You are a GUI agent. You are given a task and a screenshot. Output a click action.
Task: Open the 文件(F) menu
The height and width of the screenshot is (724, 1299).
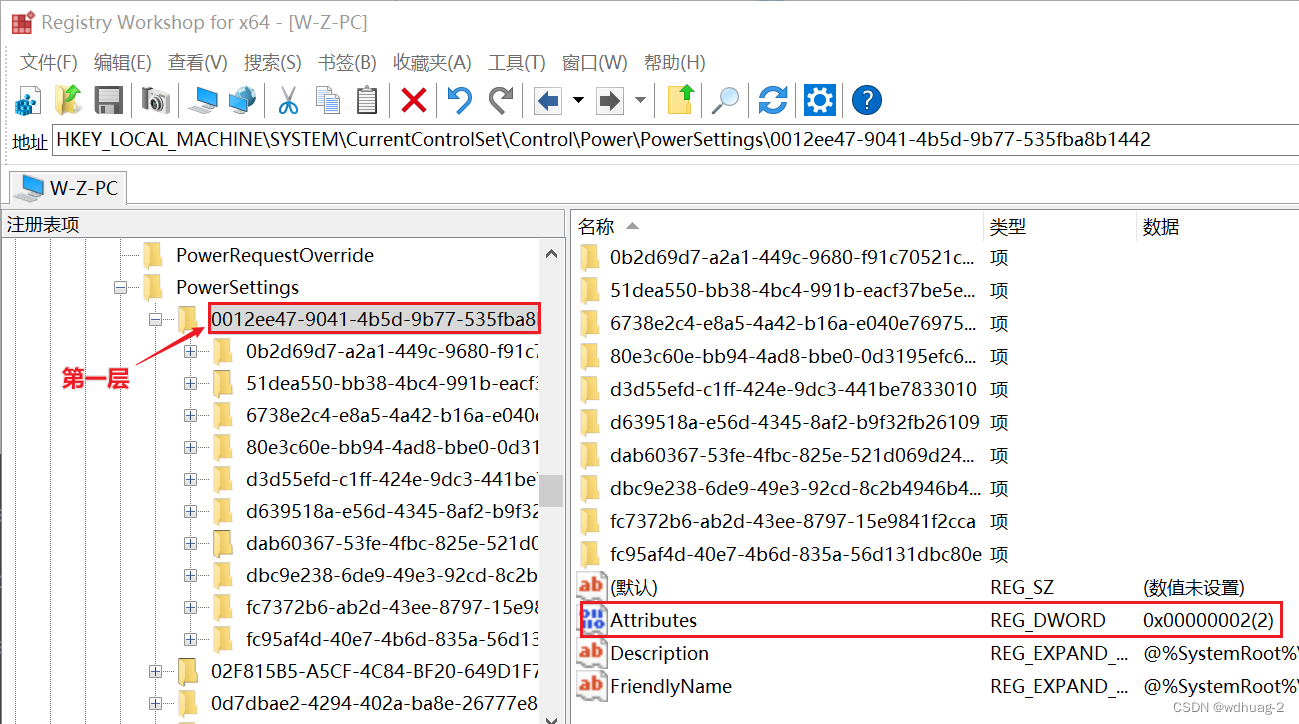click(49, 62)
